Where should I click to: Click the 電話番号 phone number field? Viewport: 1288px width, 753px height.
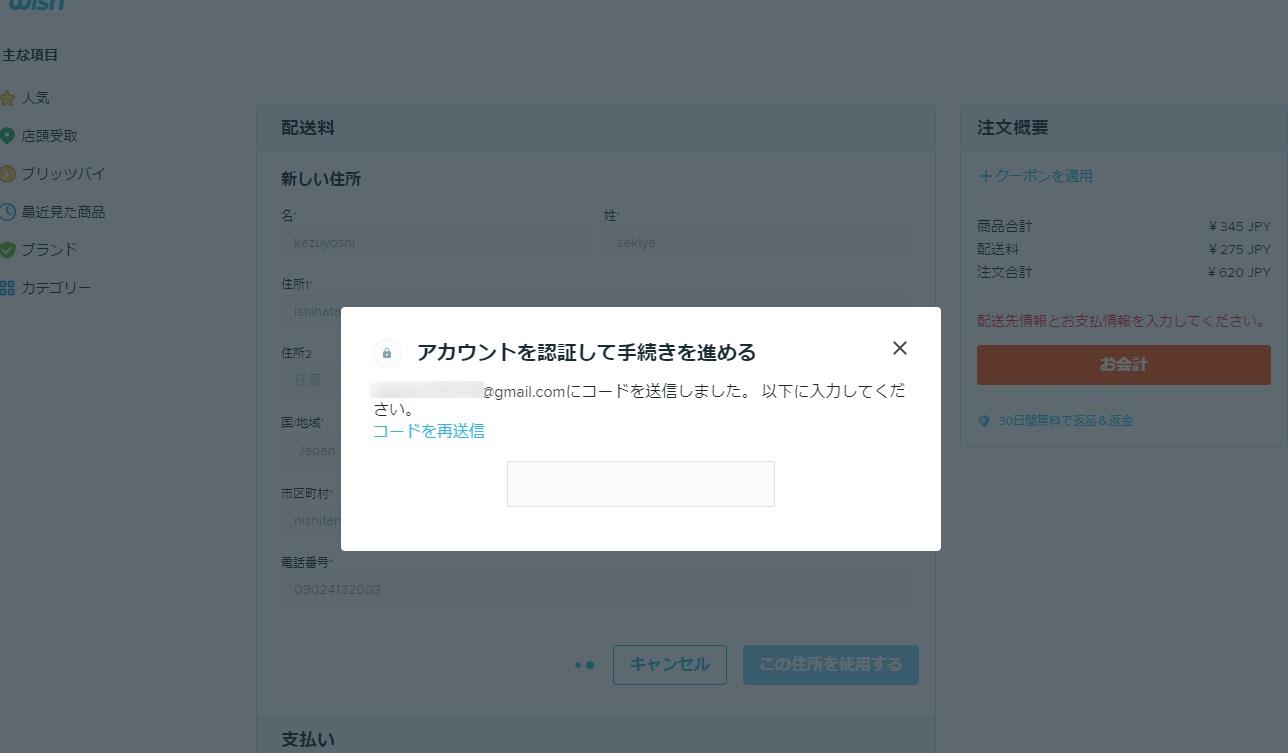coord(596,589)
